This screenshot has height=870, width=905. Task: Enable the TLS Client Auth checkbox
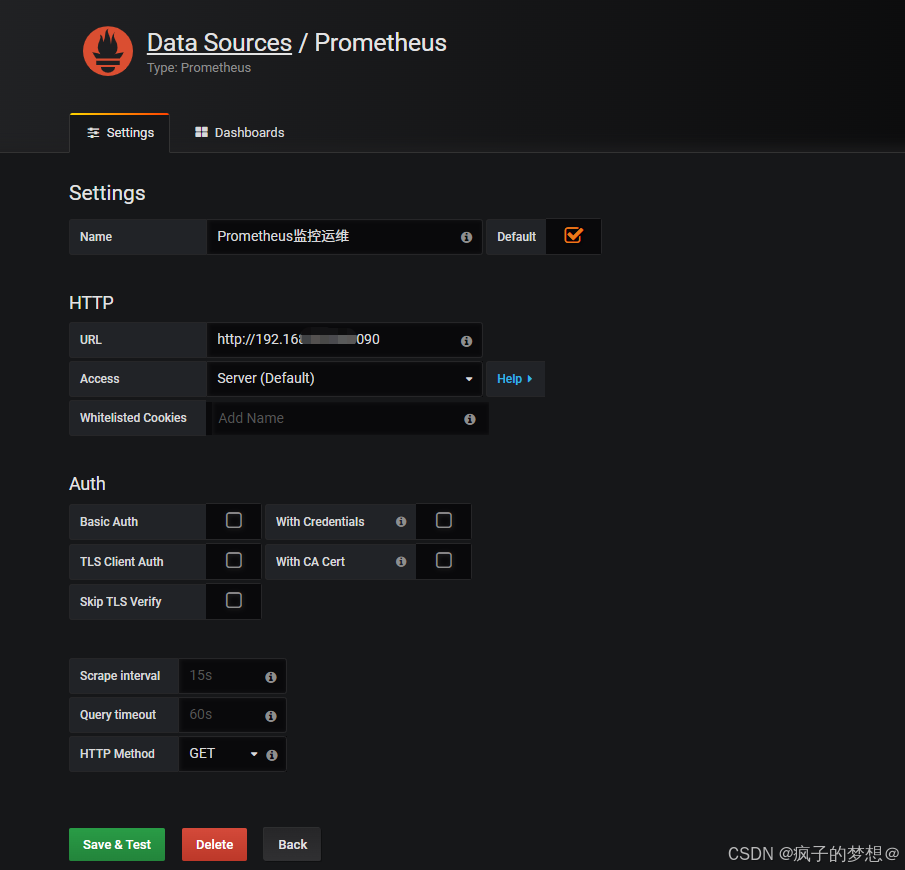[234, 561]
